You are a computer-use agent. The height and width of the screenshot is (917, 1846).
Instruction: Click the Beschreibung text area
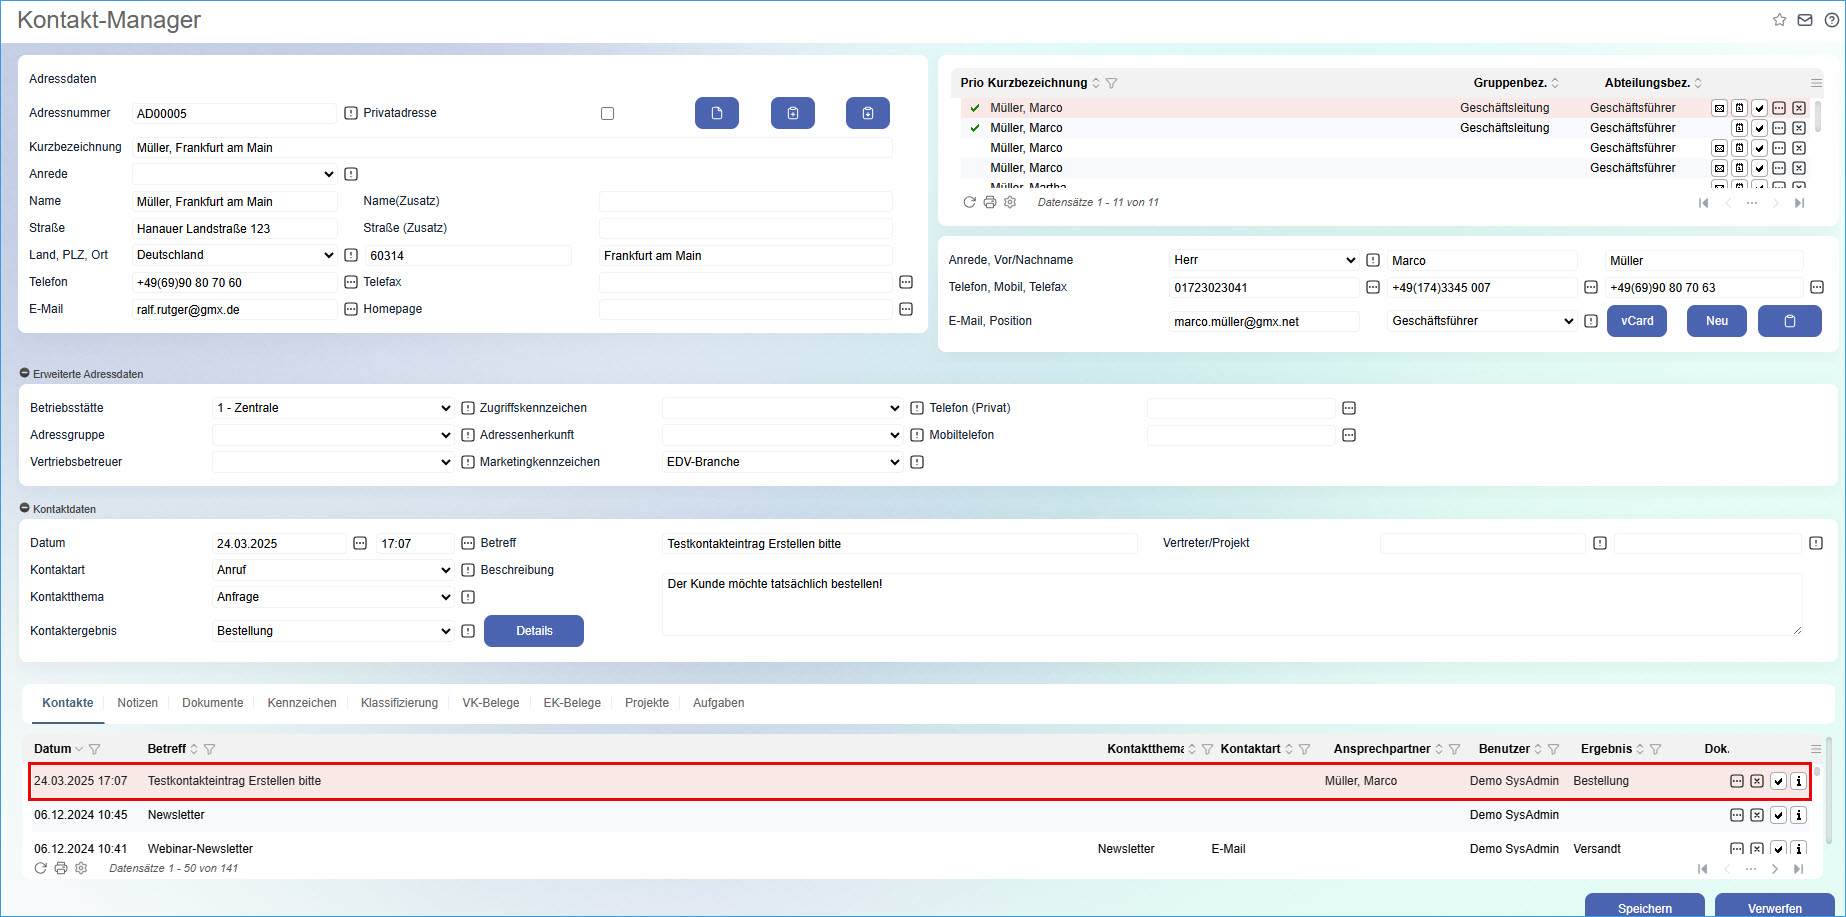(1230, 604)
